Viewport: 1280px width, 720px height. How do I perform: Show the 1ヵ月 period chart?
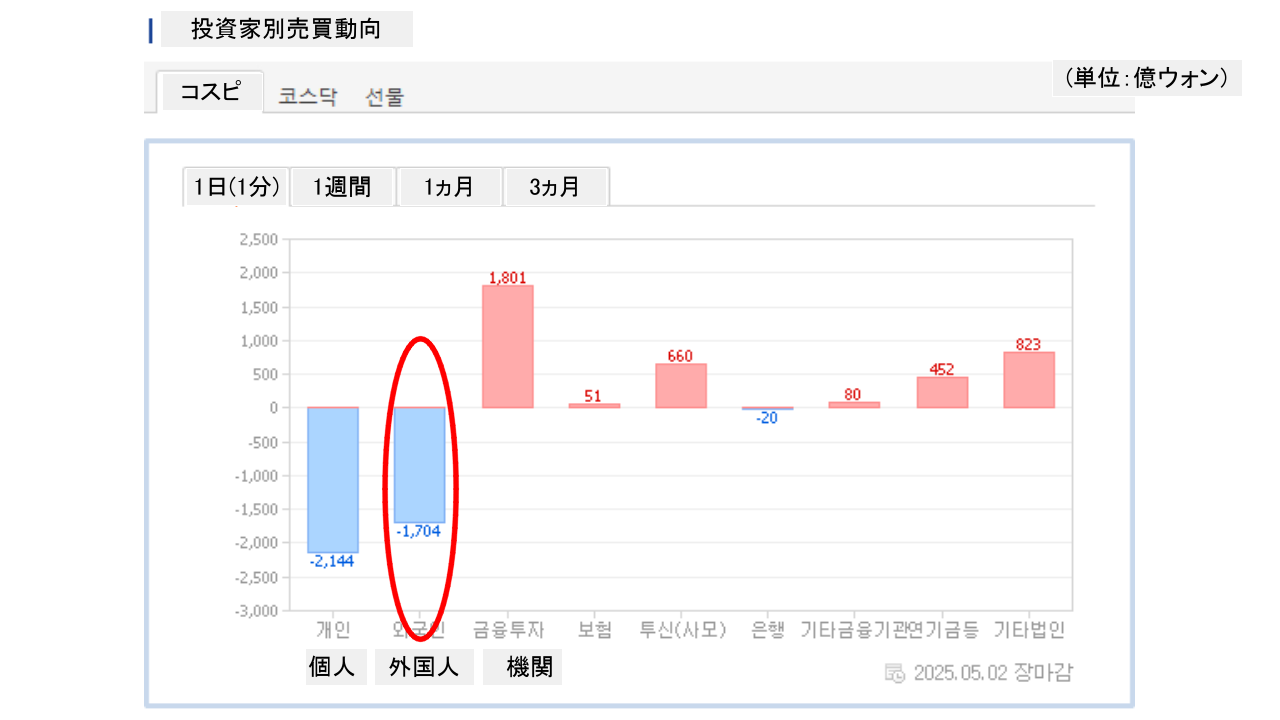point(449,187)
